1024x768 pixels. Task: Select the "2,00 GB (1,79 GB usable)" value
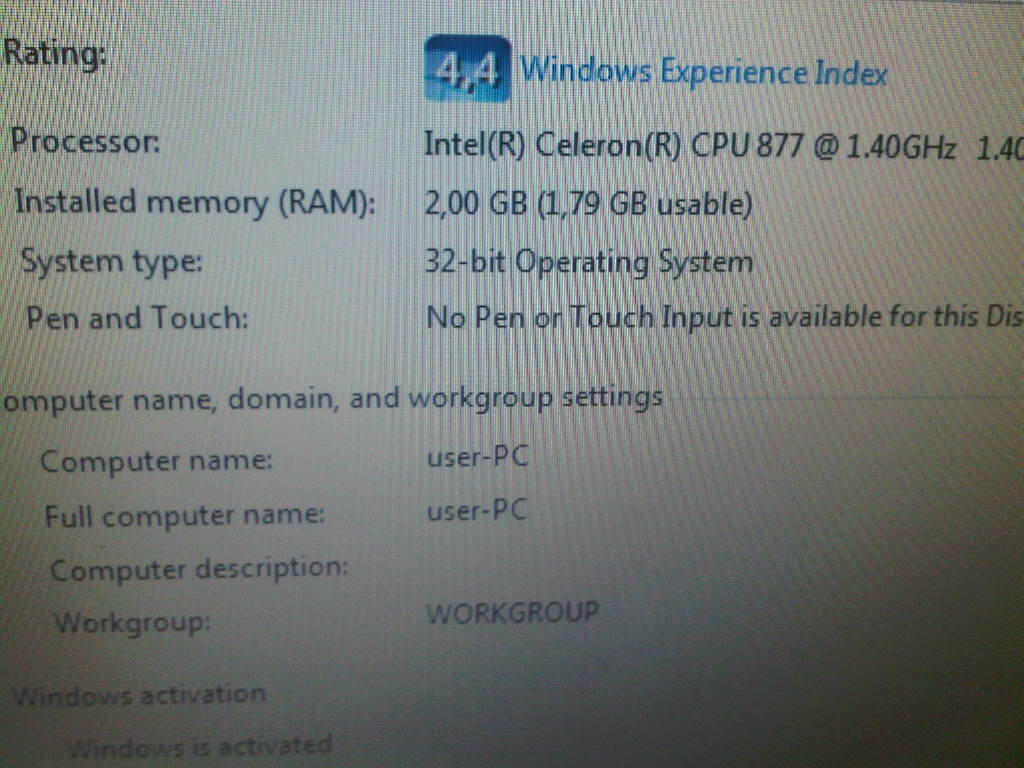588,204
